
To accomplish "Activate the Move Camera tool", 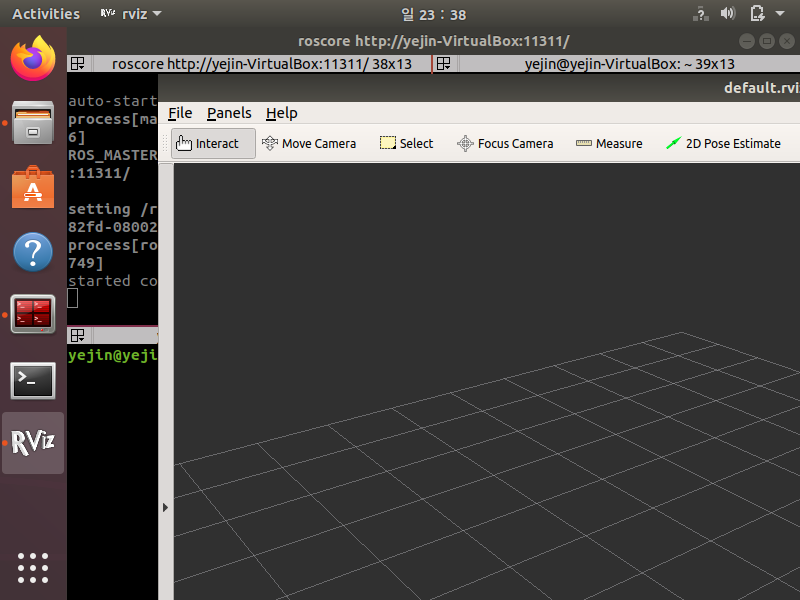I will pyautogui.click(x=309, y=143).
